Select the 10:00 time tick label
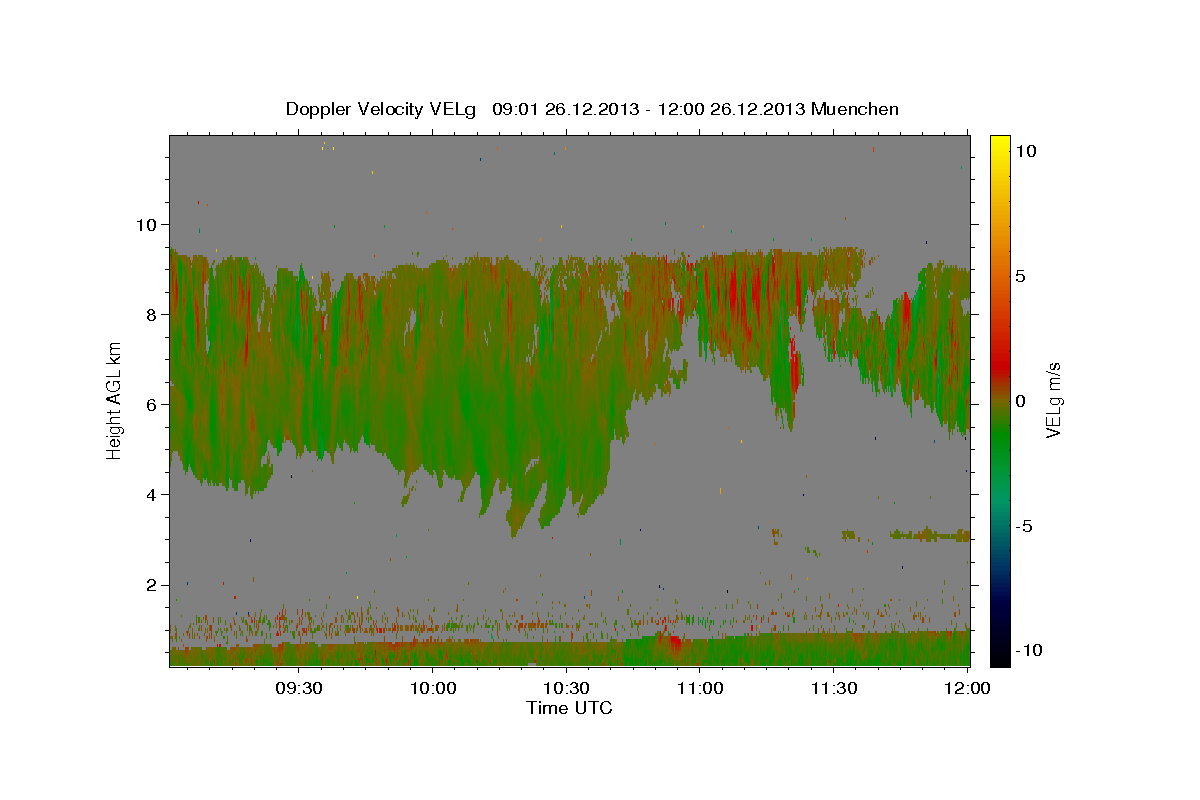This screenshot has width=1200, height=800. pyautogui.click(x=432, y=689)
